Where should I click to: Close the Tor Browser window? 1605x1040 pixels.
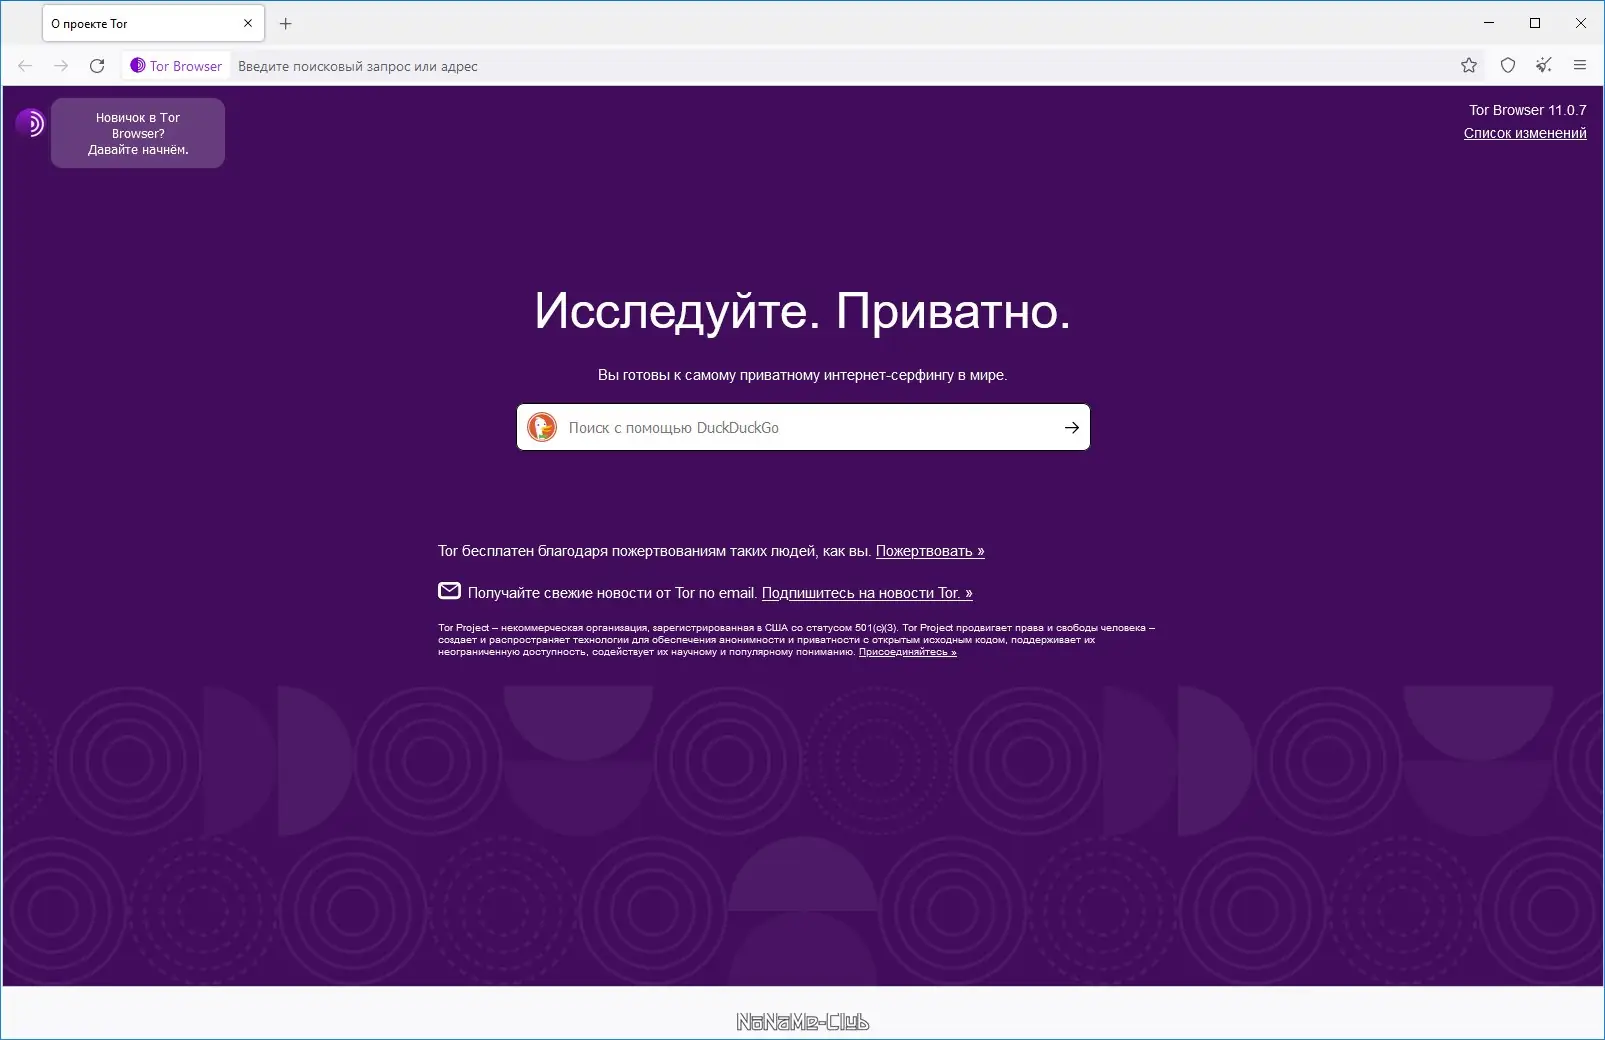click(1581, 23)
